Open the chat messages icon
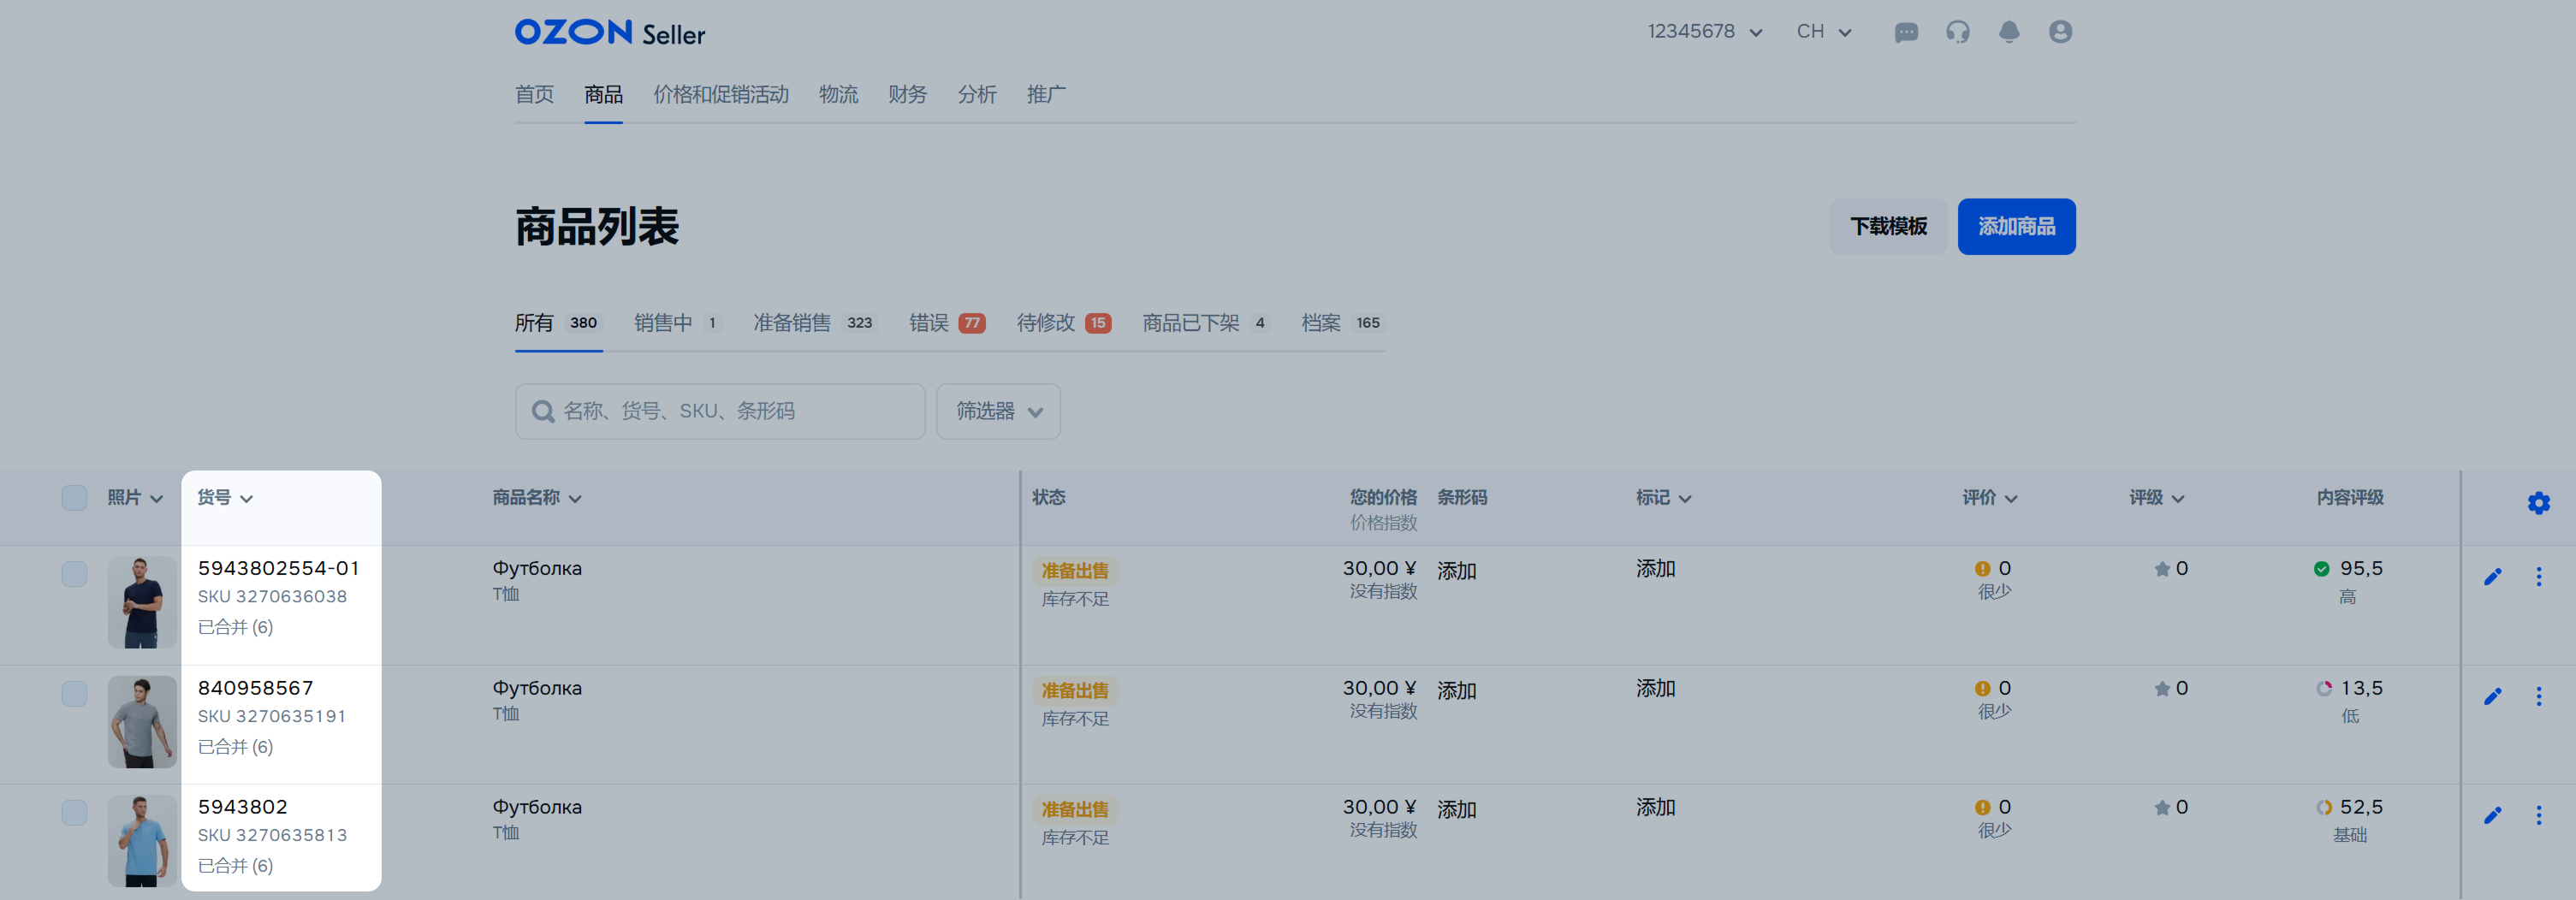The height and width of the screenshot is (900, 2576). coord(1906,32)
